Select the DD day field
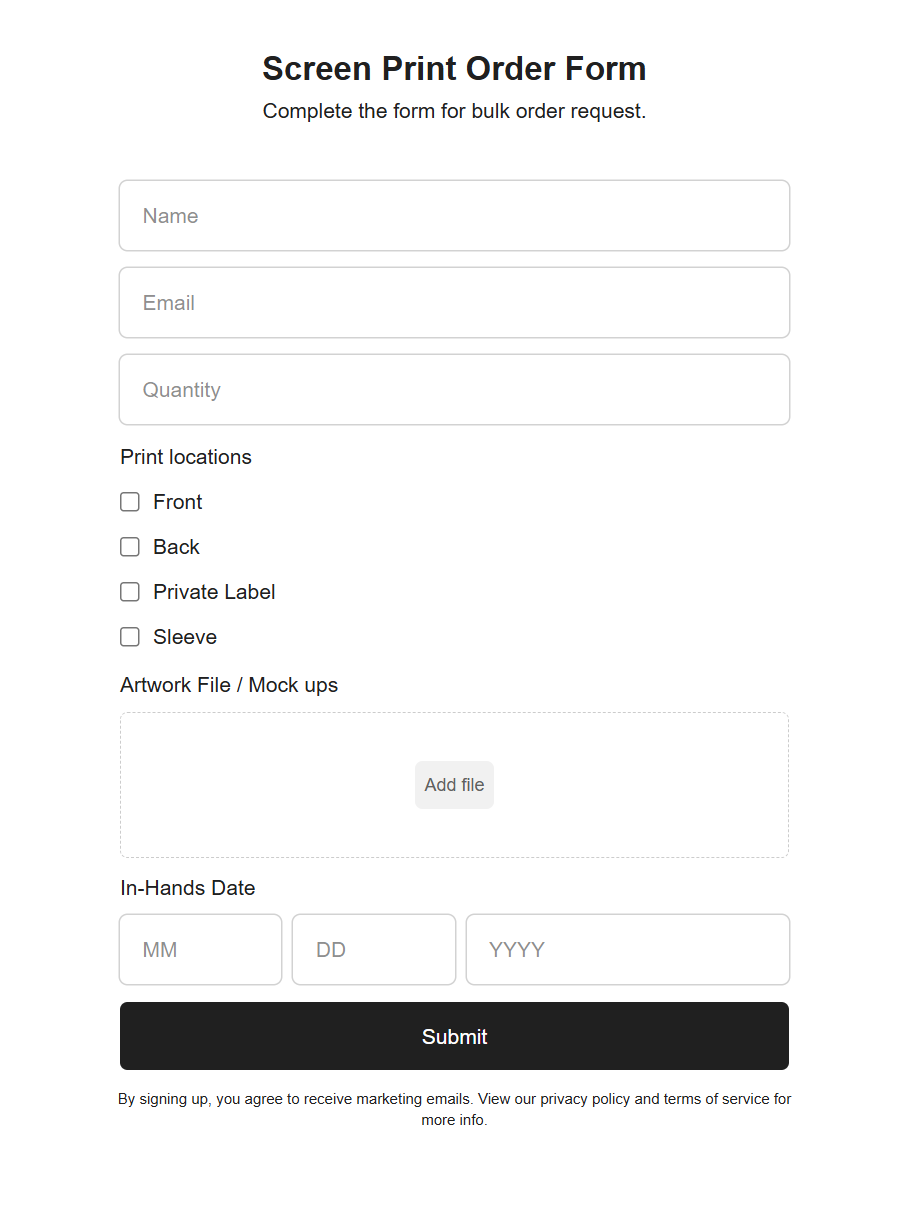The height and width of the screenshot is (1225, 902). pyautogui.click(x=373, y=949)
